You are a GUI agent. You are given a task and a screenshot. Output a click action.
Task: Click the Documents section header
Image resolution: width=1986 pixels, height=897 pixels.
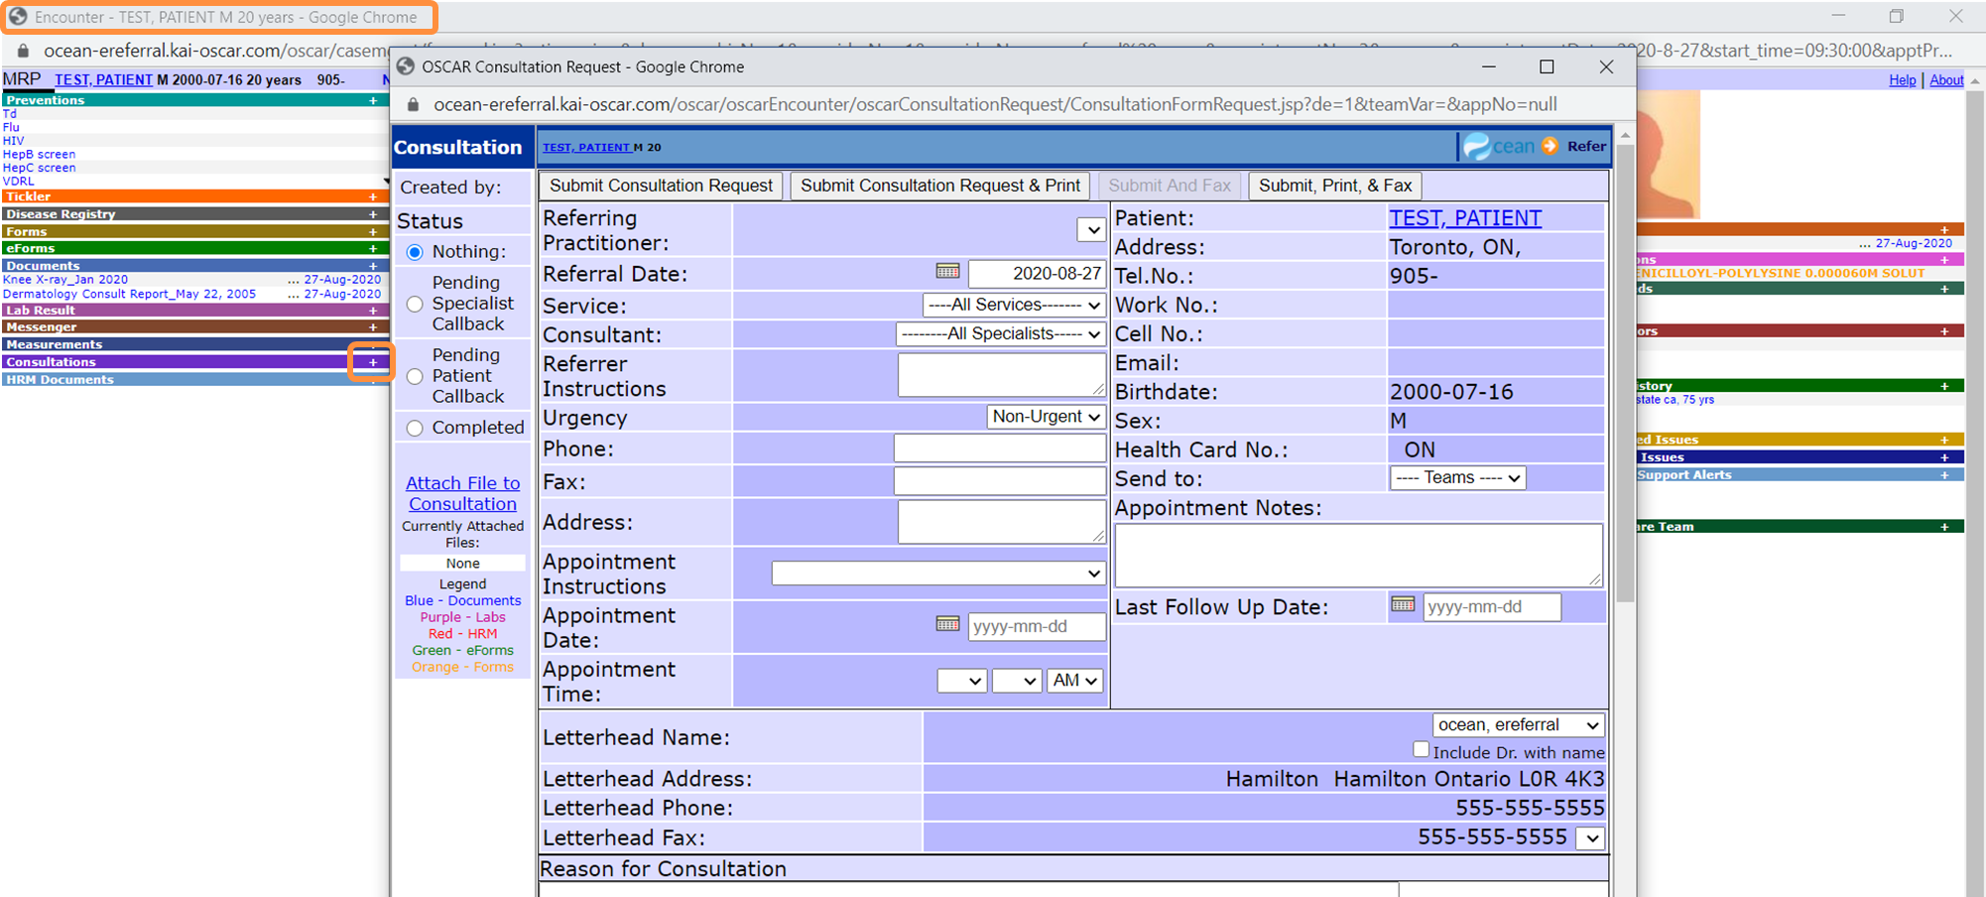(43, 266)
